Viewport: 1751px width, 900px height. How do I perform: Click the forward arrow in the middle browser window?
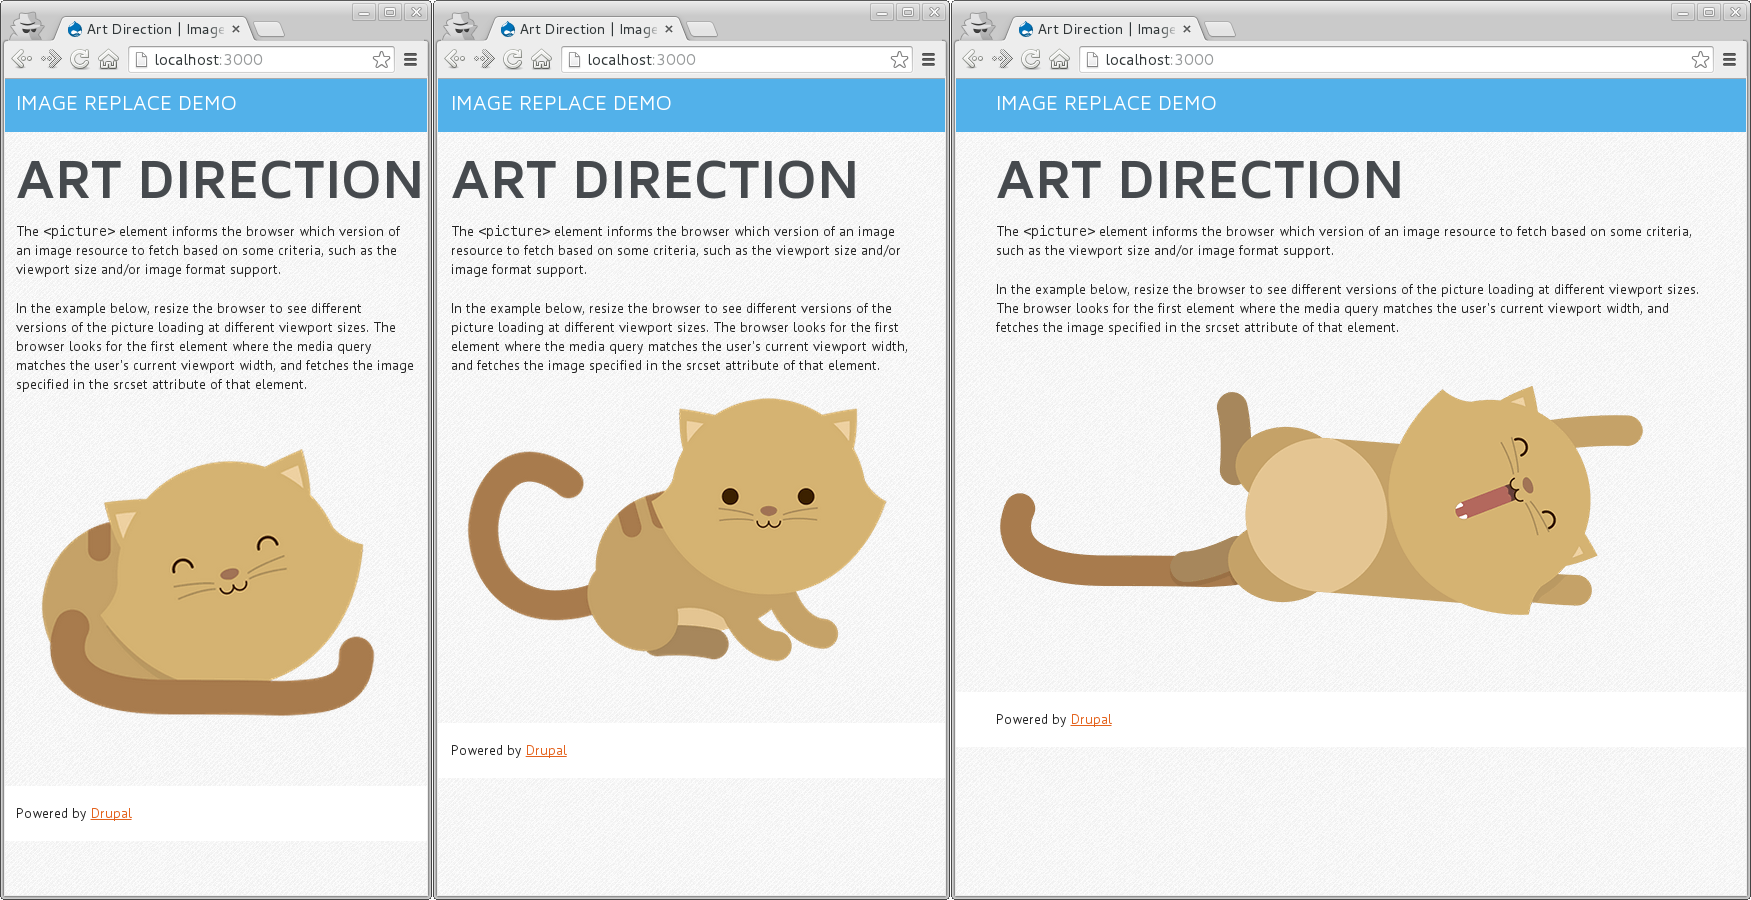[485, 60]
